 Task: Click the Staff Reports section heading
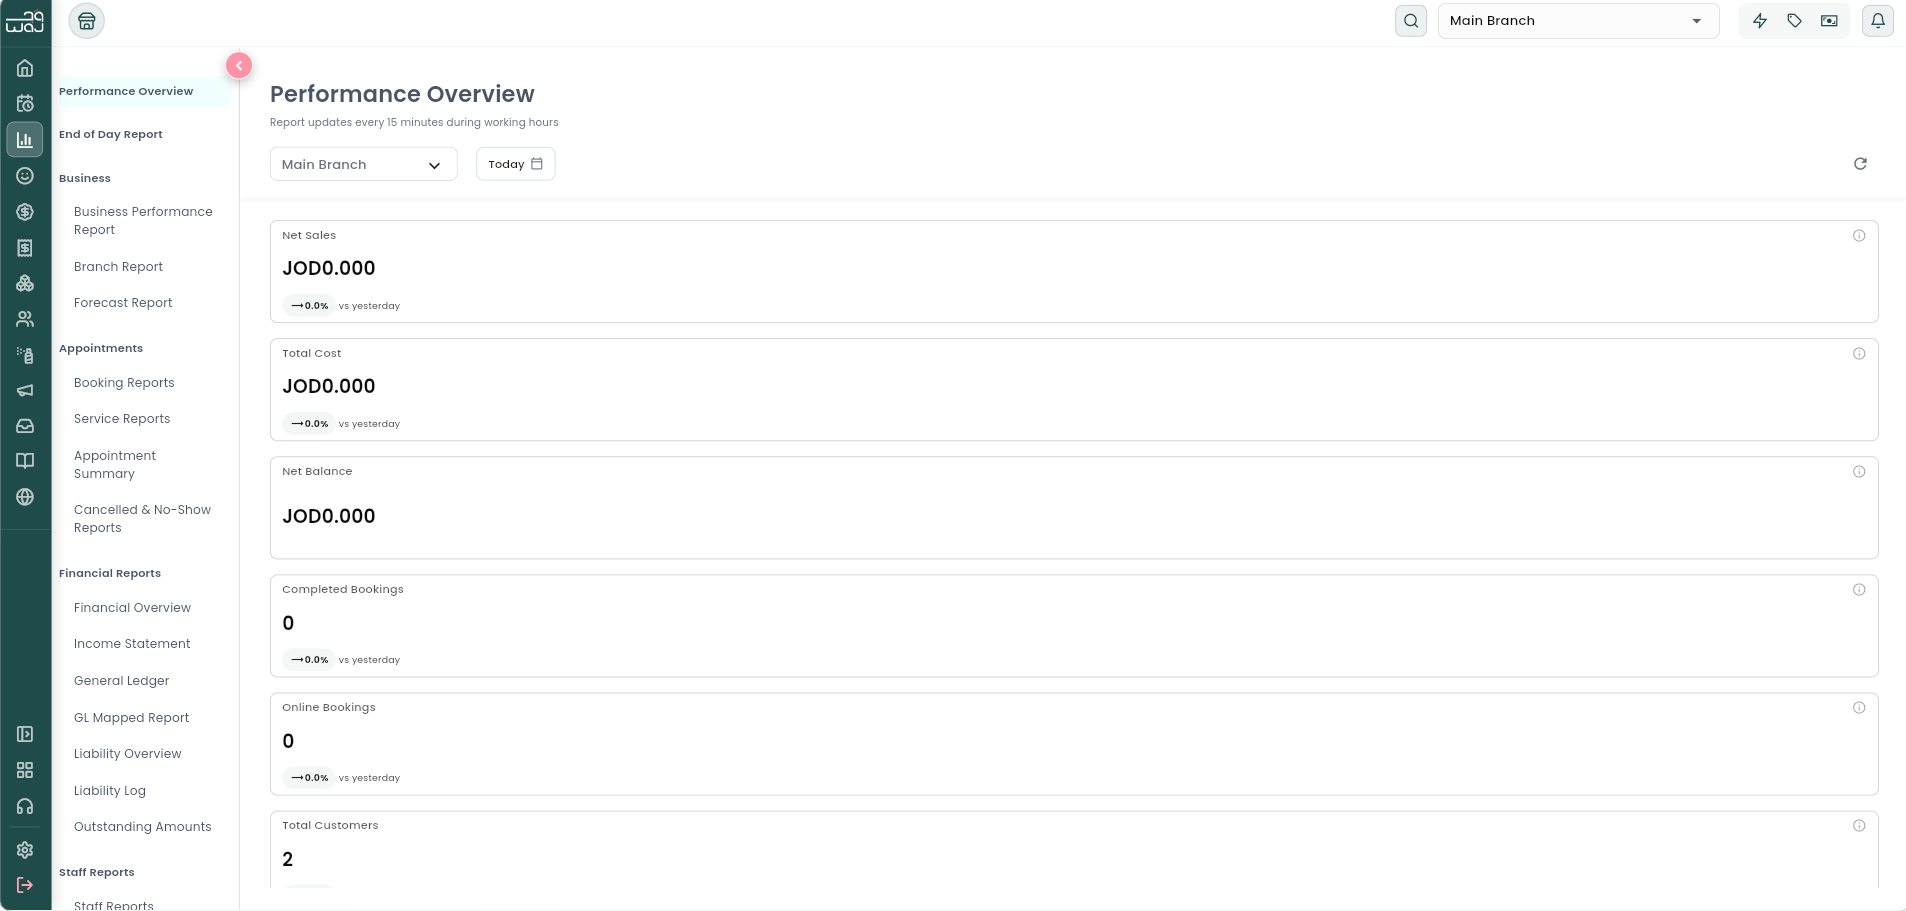pos(97,872)
